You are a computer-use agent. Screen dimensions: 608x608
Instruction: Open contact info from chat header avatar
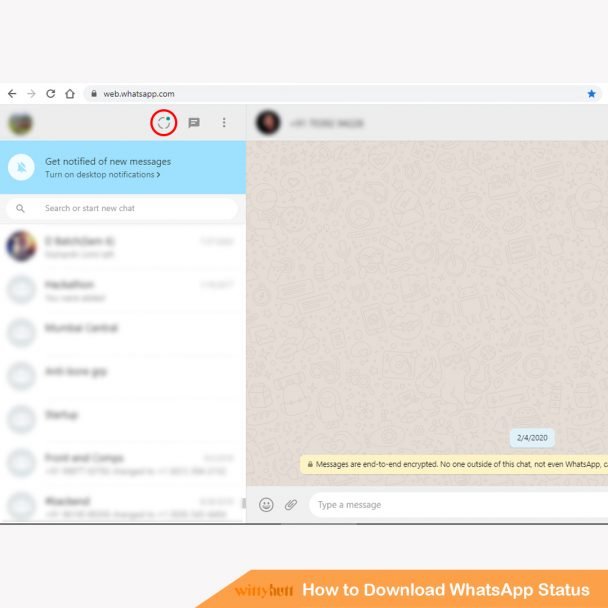tap(268, 123)
